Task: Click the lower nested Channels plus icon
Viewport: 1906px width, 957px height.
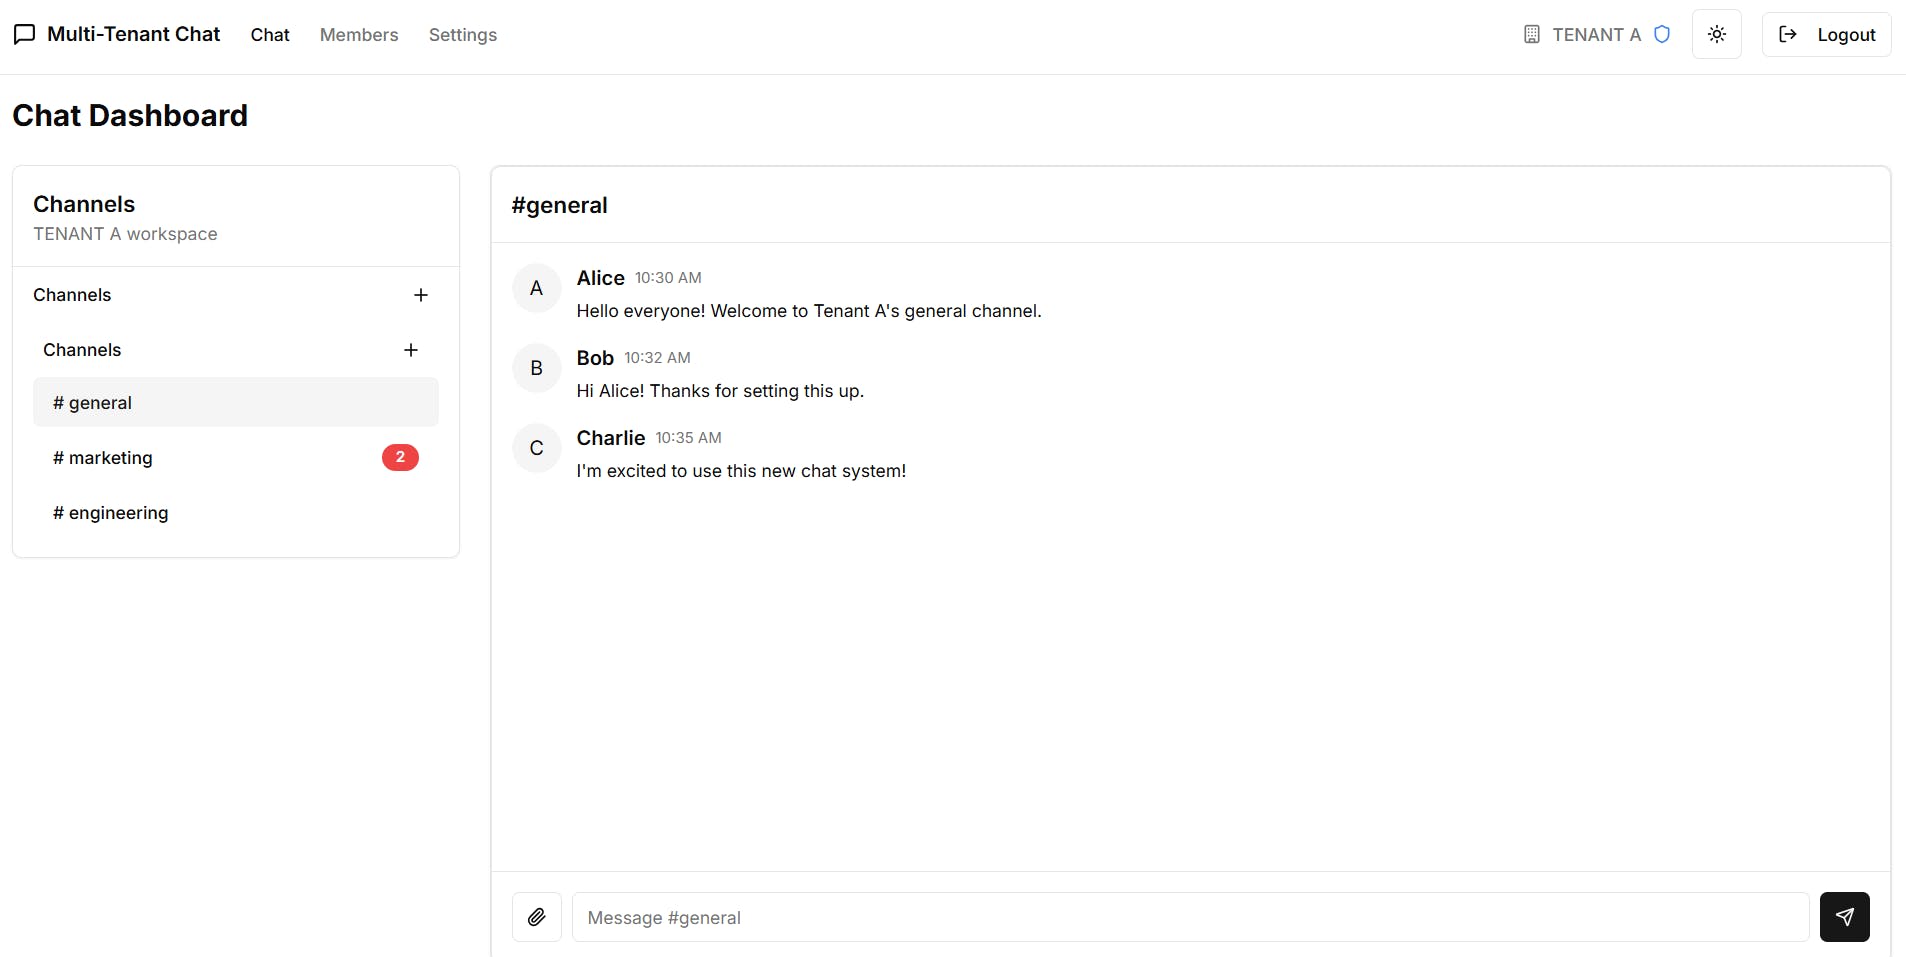Action: [411, 350]
